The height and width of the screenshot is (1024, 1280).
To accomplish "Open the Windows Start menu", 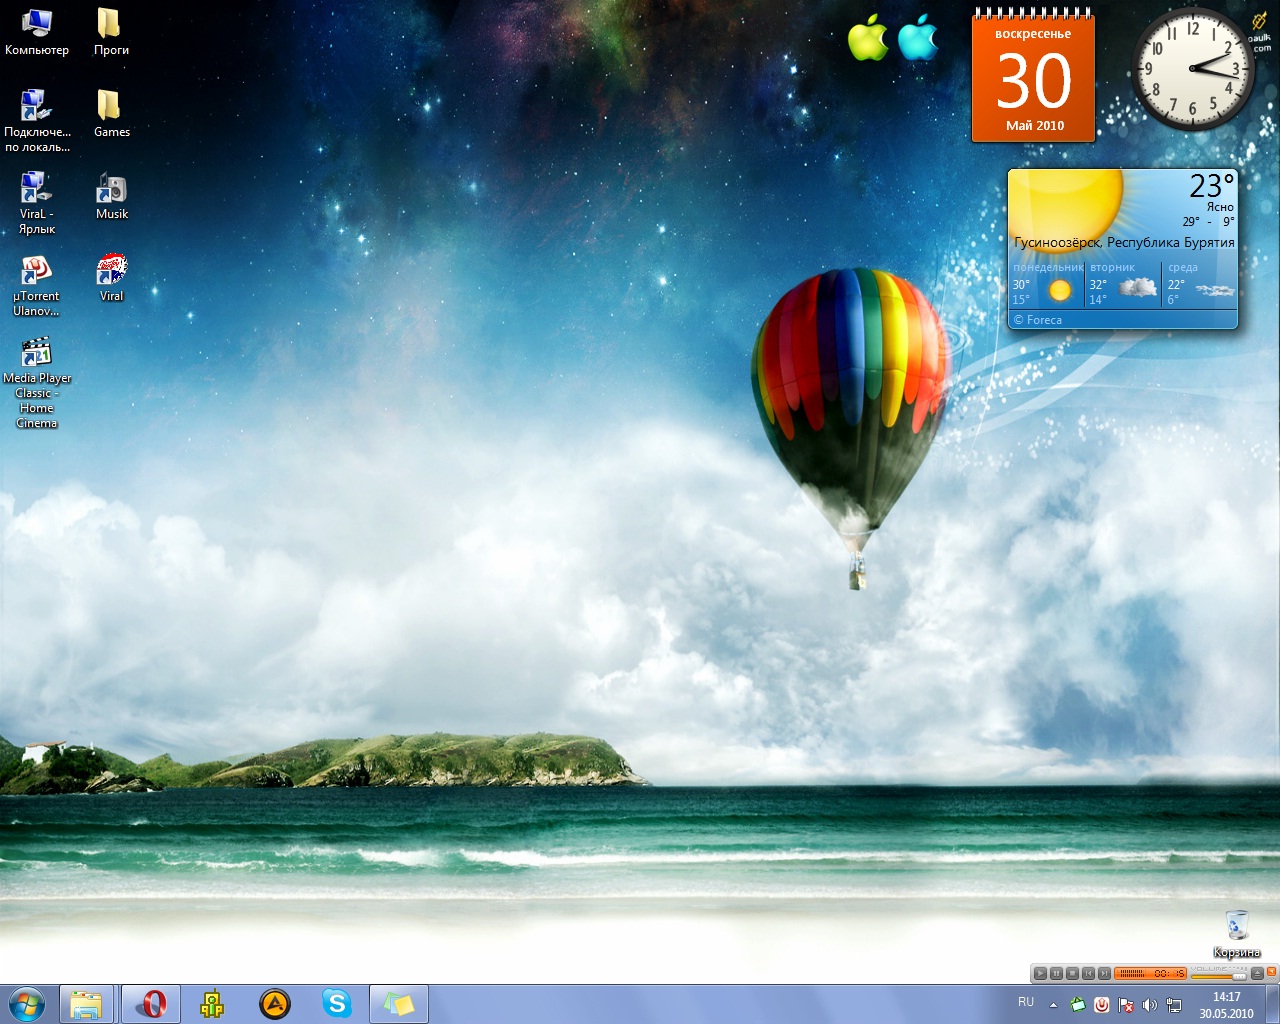I will pyautogui.click(x=27, y=1004).
